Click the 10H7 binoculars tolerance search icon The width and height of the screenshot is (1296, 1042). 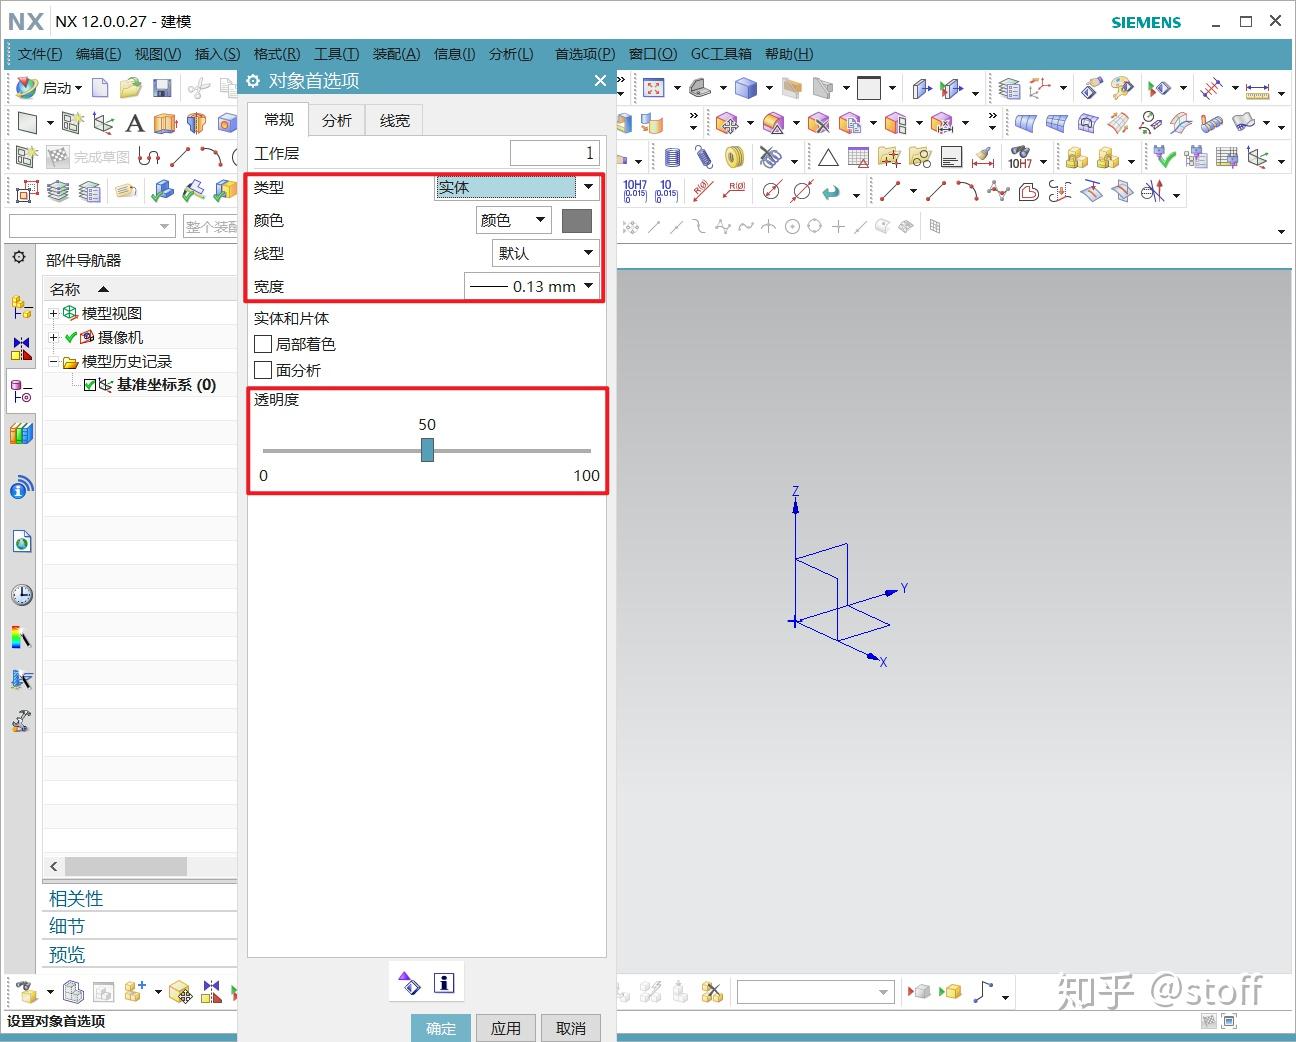pyautogui.click(x=1020, y=157)
